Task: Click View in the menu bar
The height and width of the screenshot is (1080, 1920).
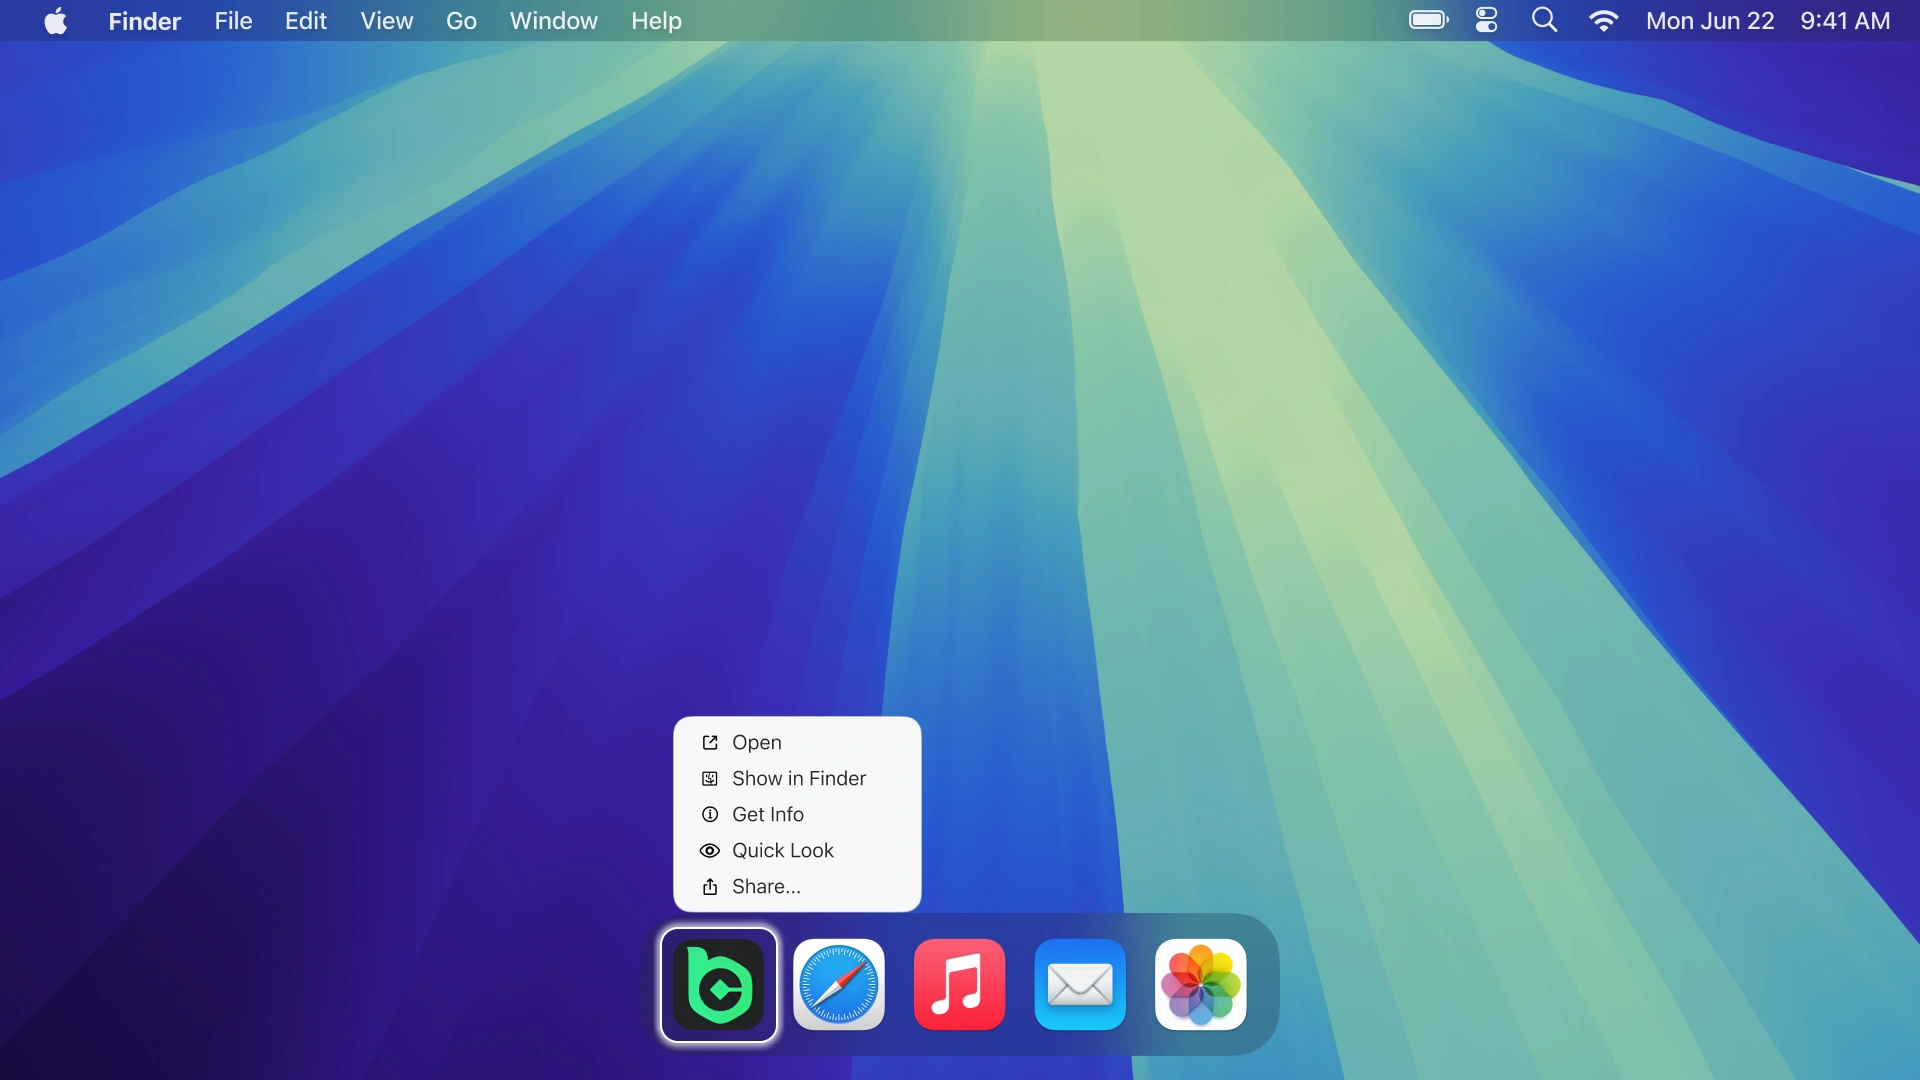Action: coord(386,20)
